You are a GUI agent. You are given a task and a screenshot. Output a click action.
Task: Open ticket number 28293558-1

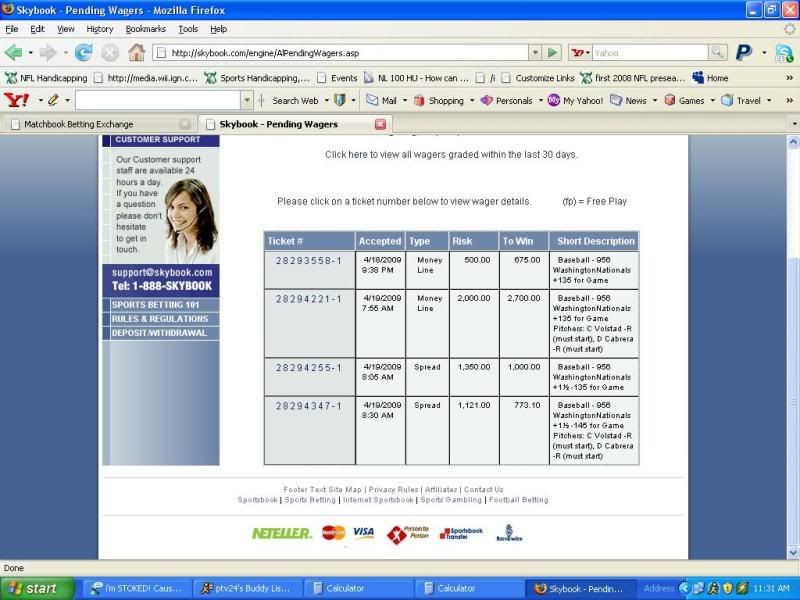click(x=309, y=261)
